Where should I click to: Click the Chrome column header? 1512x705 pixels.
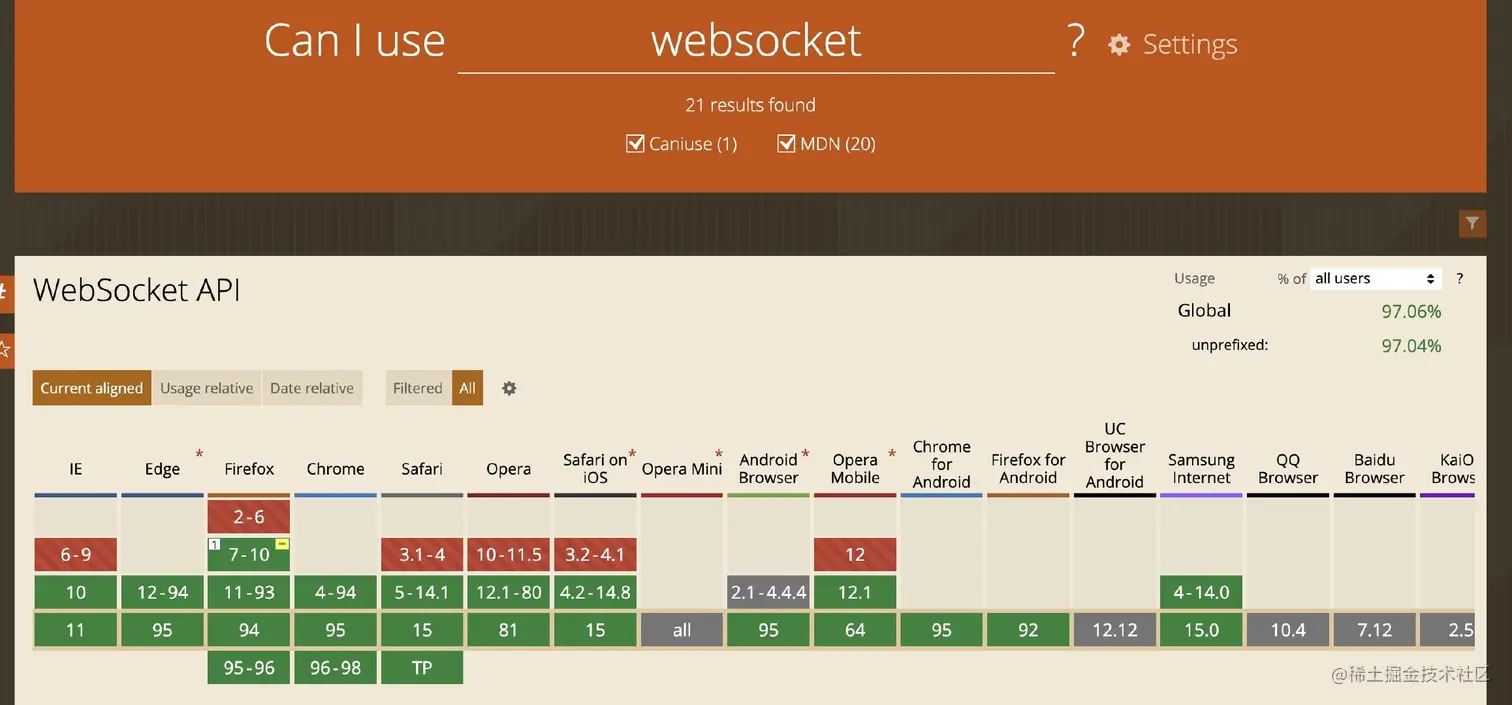335,469
